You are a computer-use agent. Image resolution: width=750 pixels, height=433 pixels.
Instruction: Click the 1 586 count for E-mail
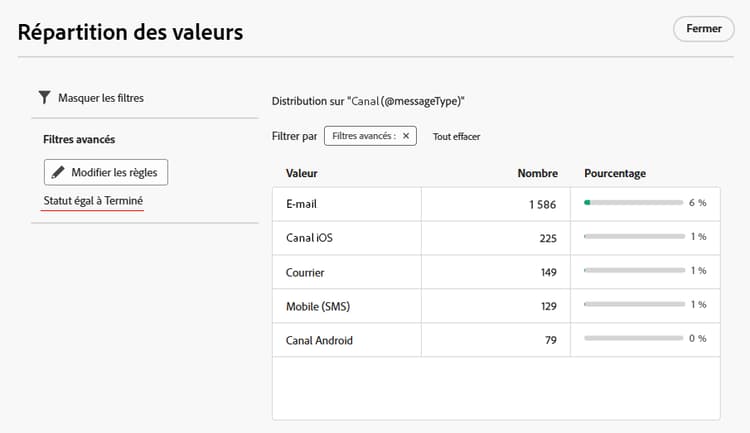[543, 203]
